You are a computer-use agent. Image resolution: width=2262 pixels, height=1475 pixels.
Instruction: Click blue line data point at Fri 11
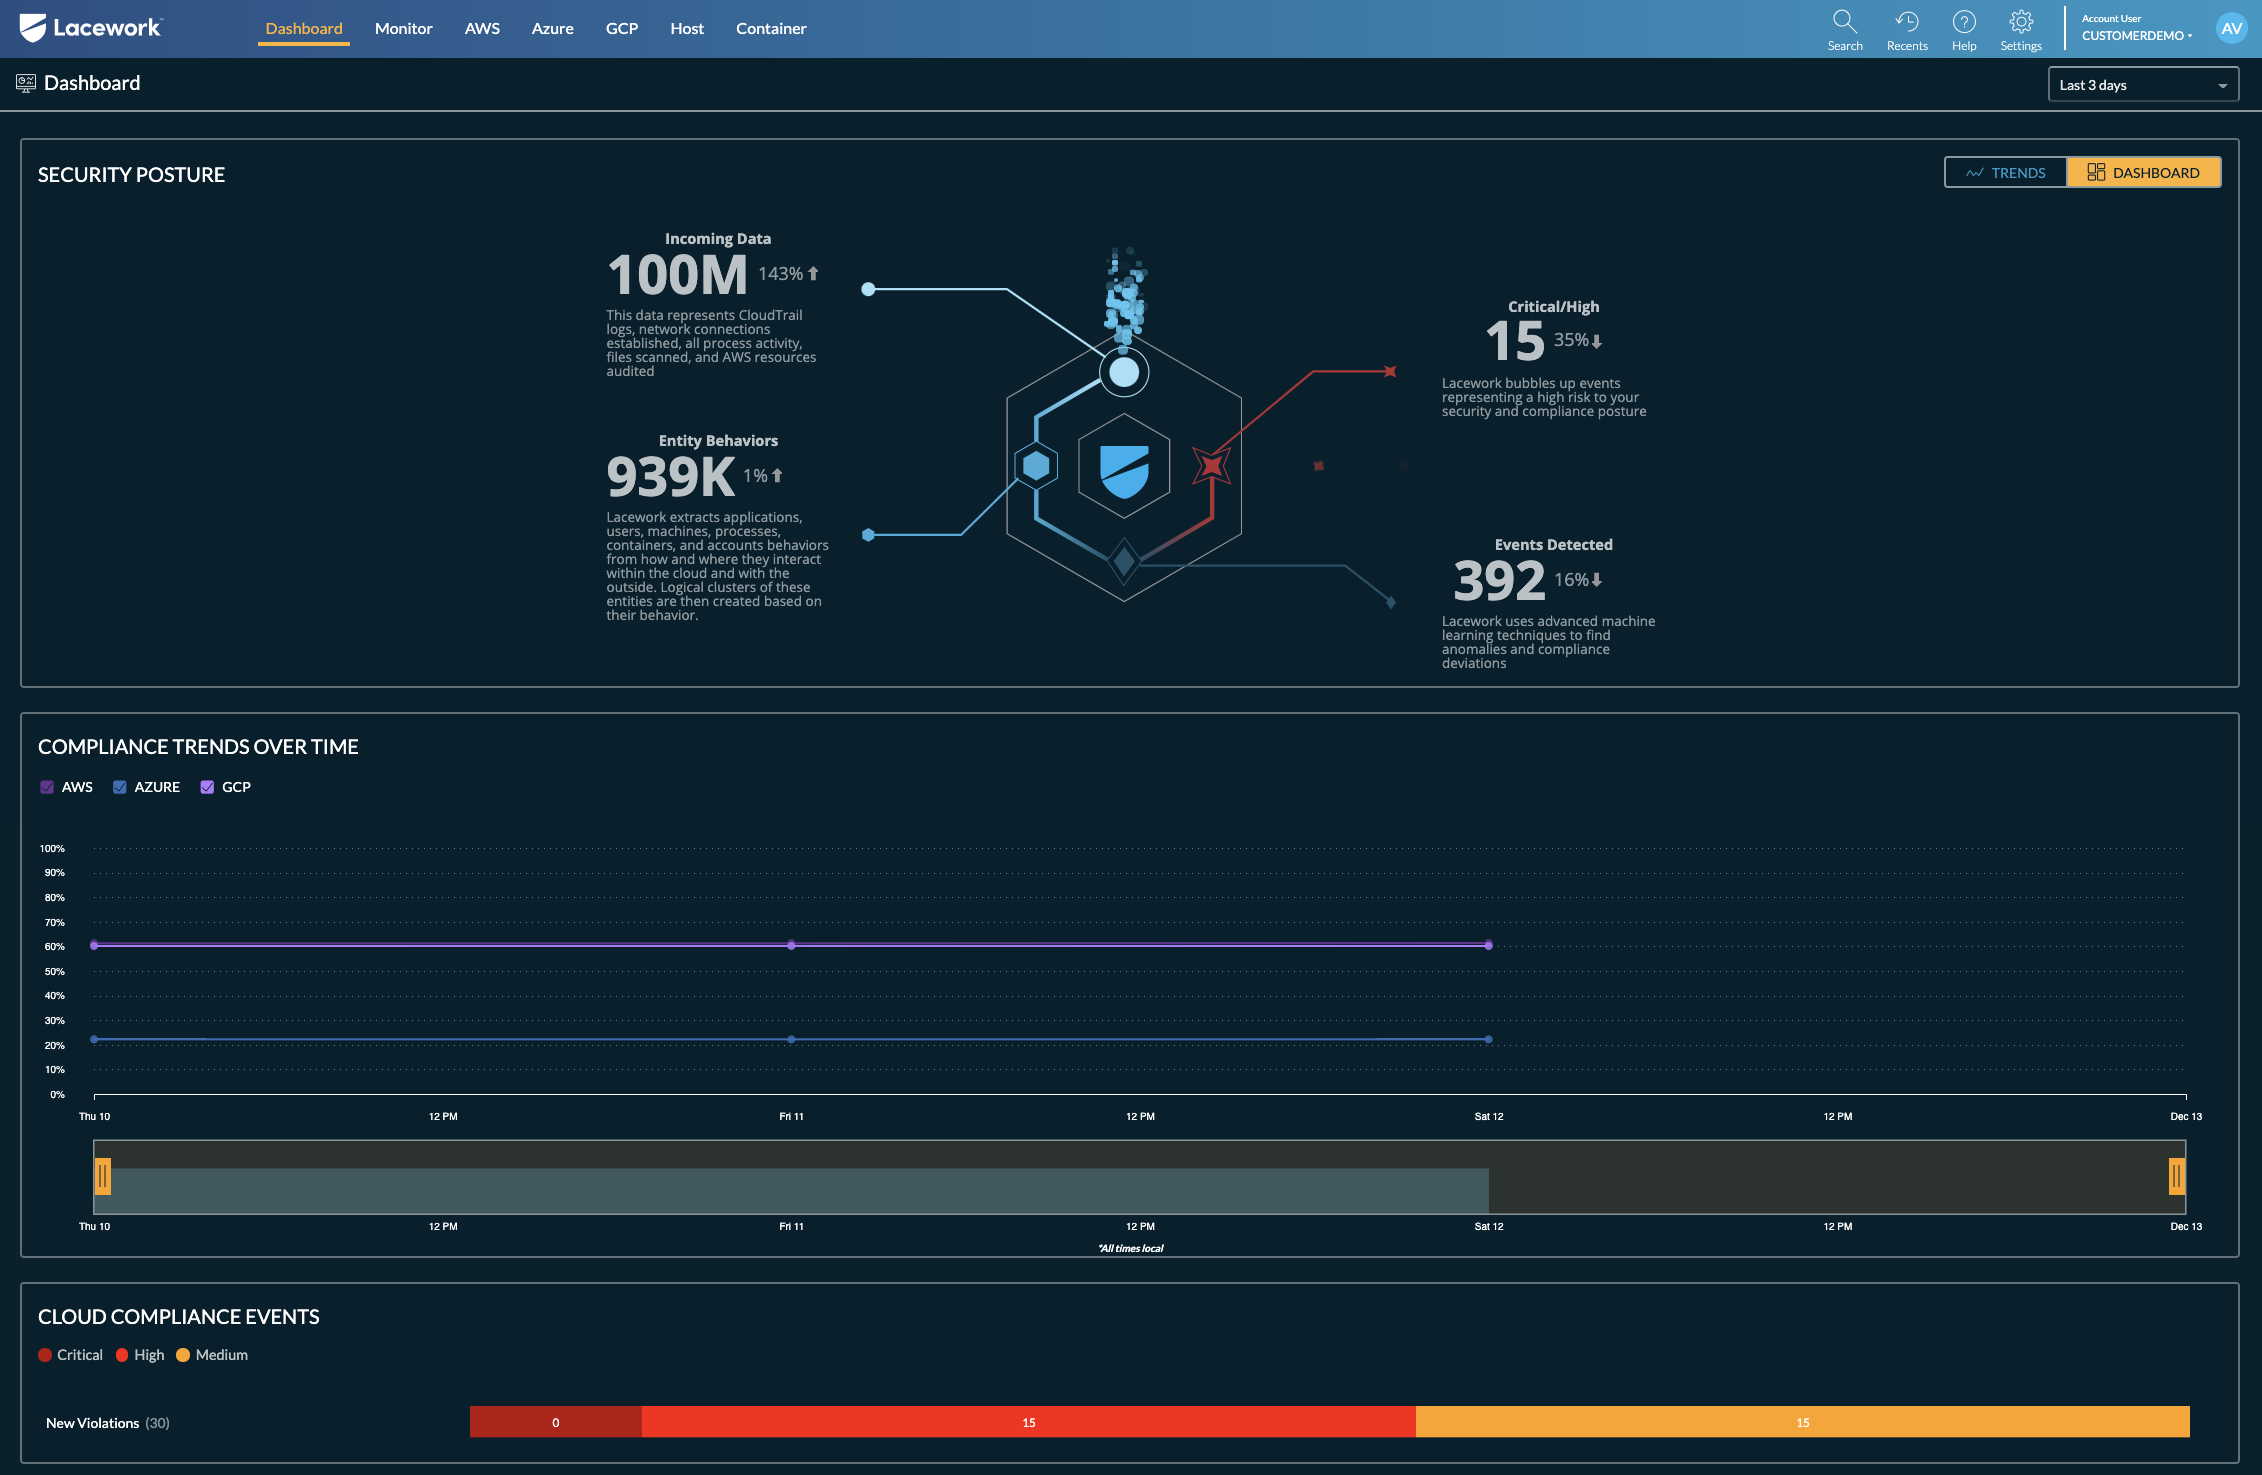coord(791,1040)
